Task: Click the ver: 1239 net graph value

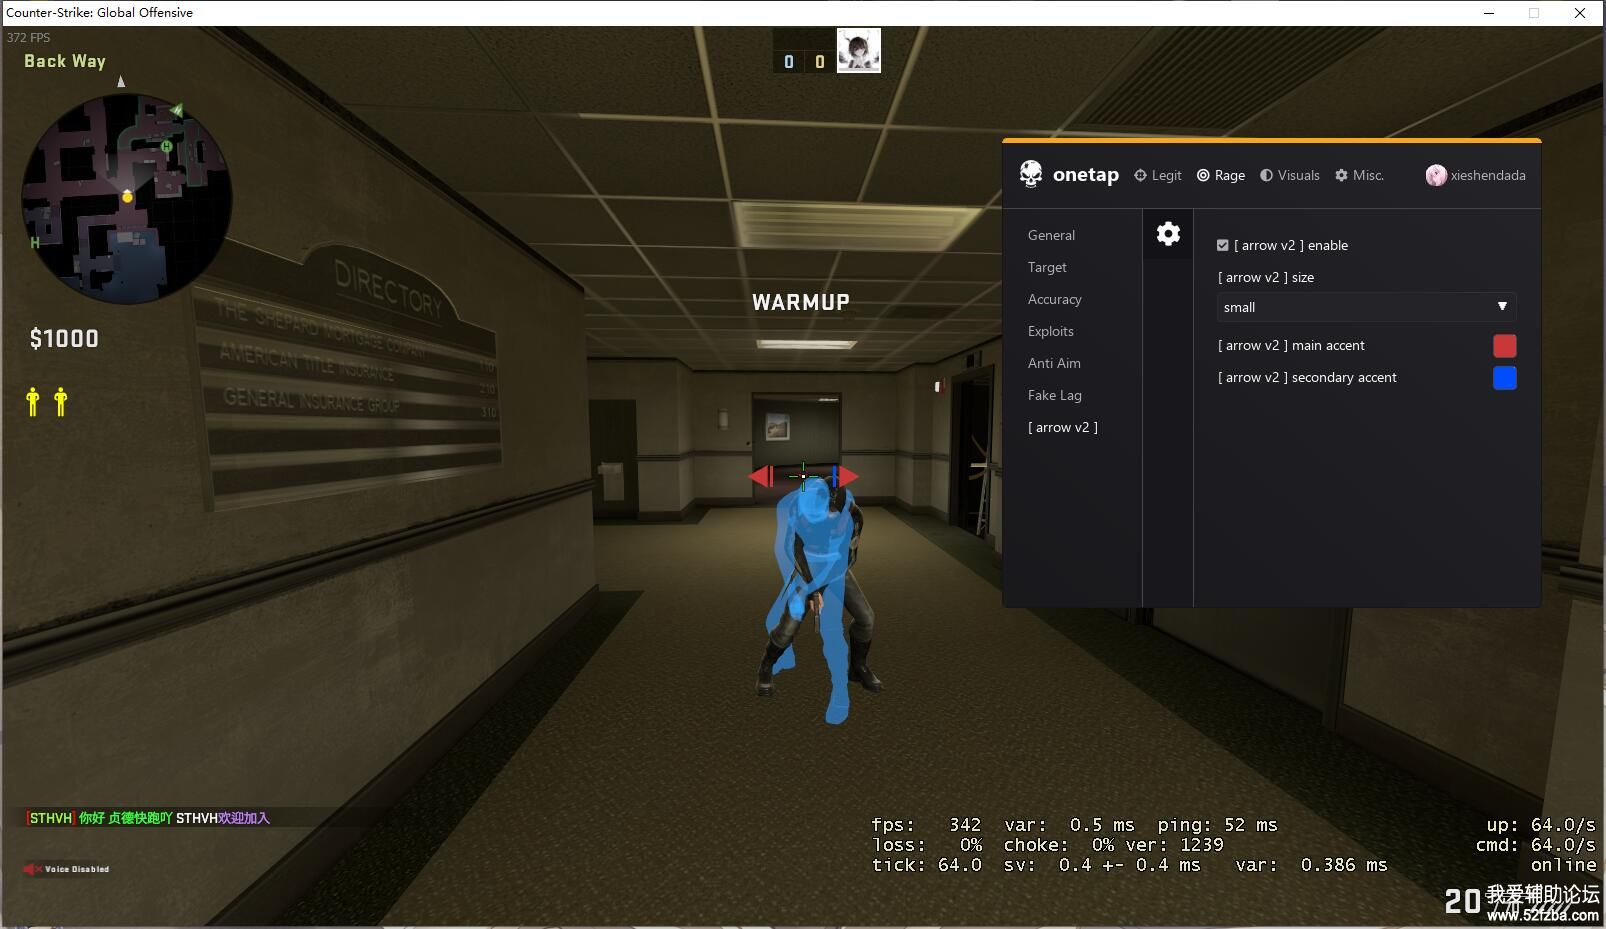Action: coord(1174,845)
